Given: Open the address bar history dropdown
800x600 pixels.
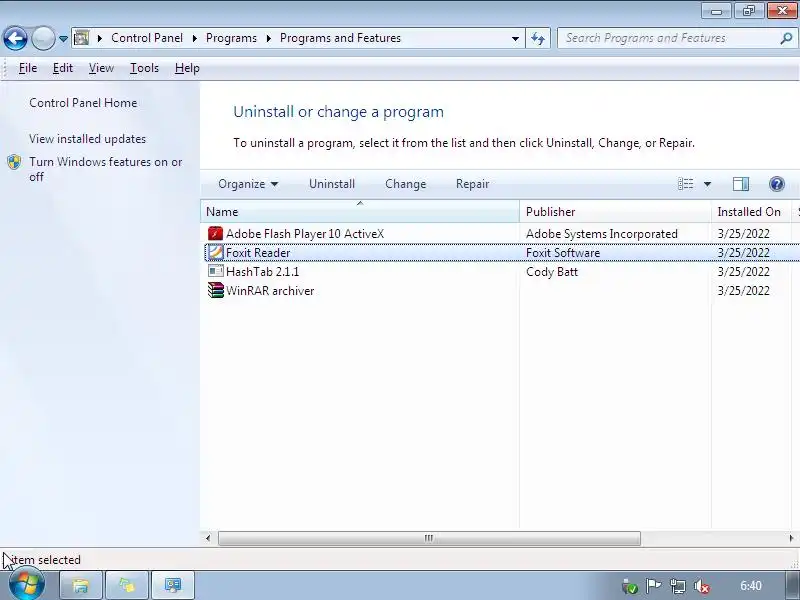Looking at the screenshot, I should pyautogui.click(x=515, y=39).
